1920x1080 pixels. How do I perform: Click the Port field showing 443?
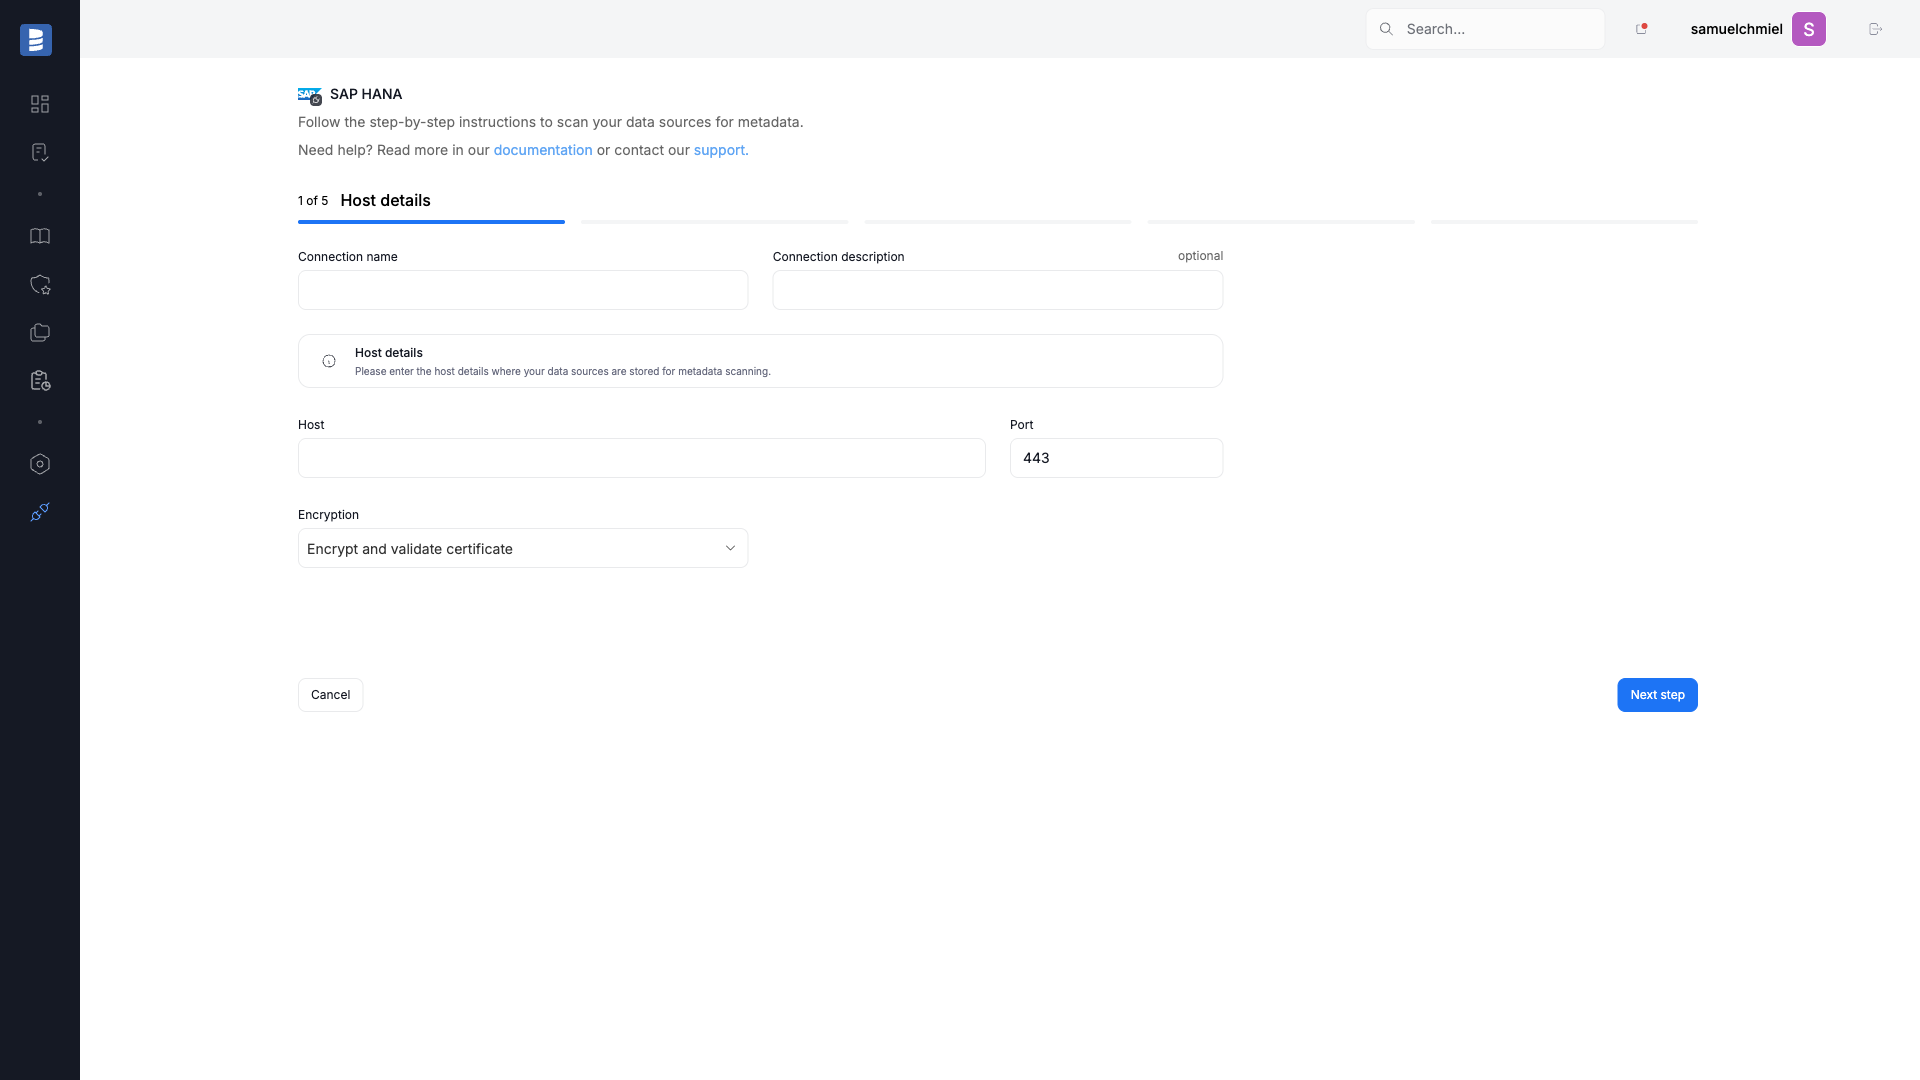coord(1116,458)
